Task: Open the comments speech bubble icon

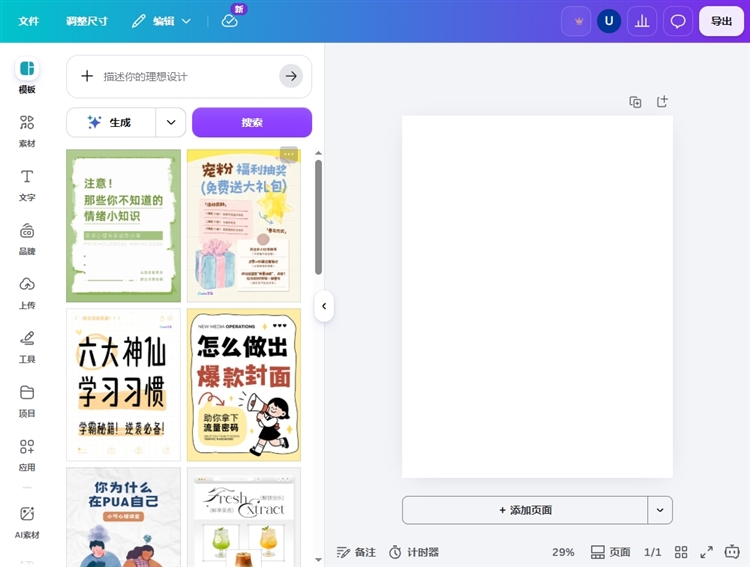Action: click(678, 21)
